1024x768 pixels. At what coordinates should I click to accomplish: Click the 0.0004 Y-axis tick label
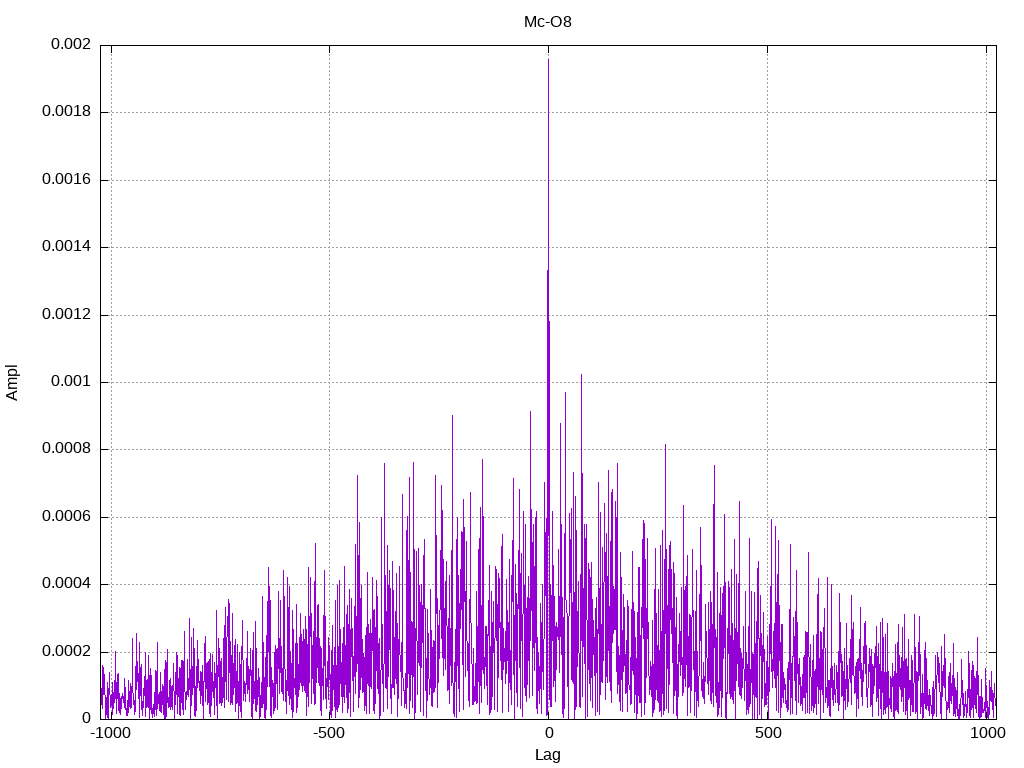66,584
